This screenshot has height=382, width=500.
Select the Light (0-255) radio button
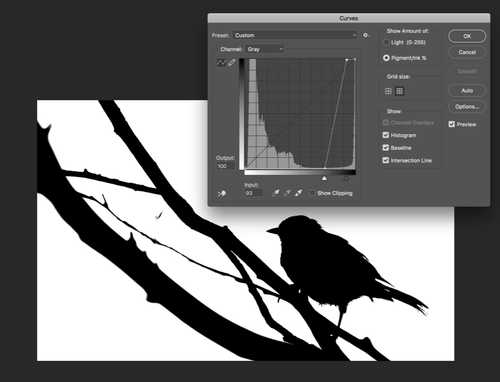click(386, 43)
